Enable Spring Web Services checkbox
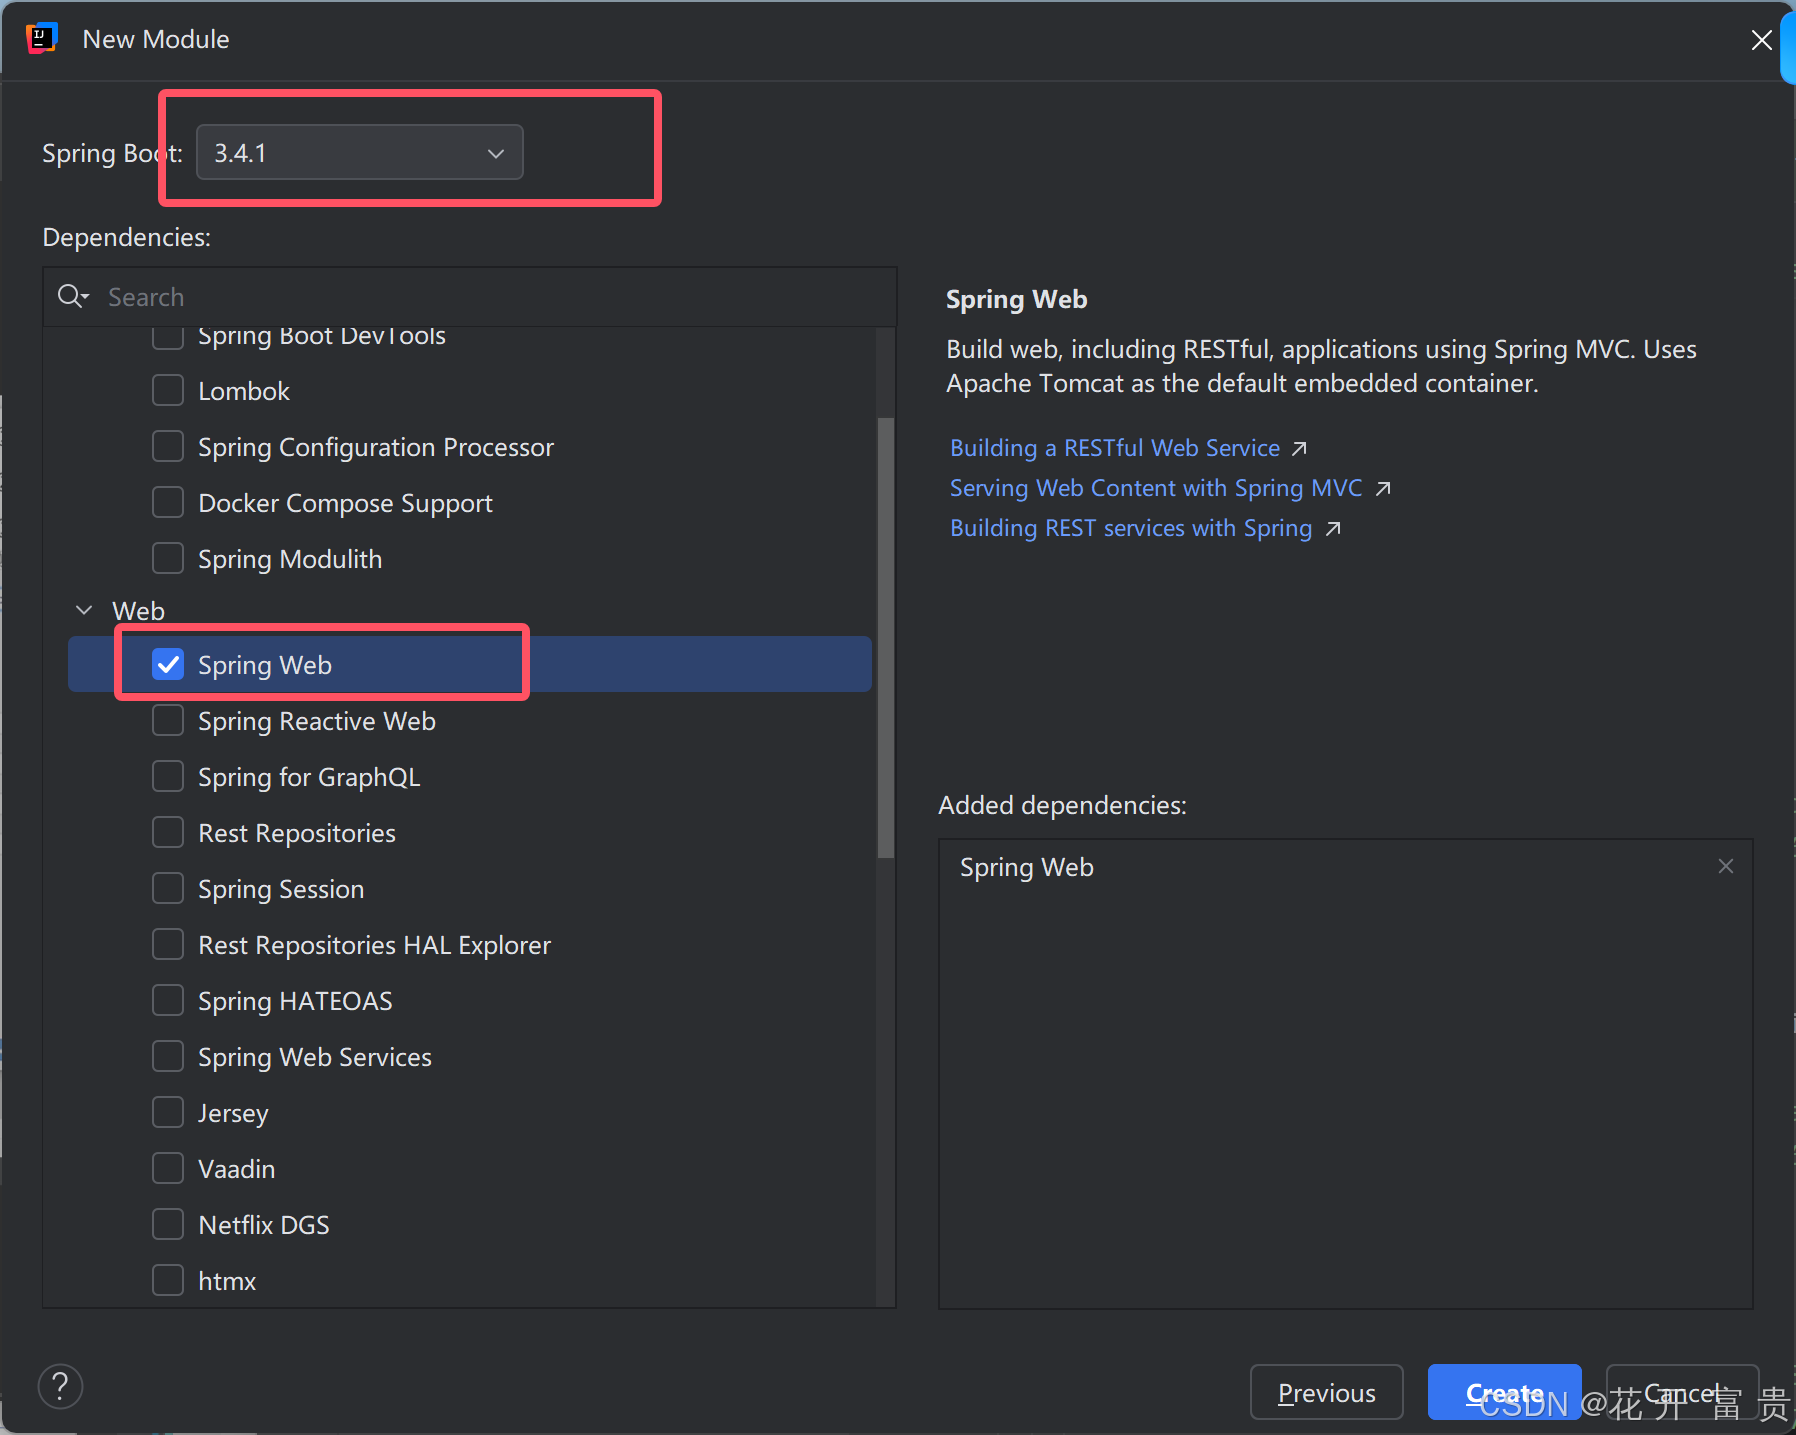The image size is (1796, 1435). (x=168, y=1056)
